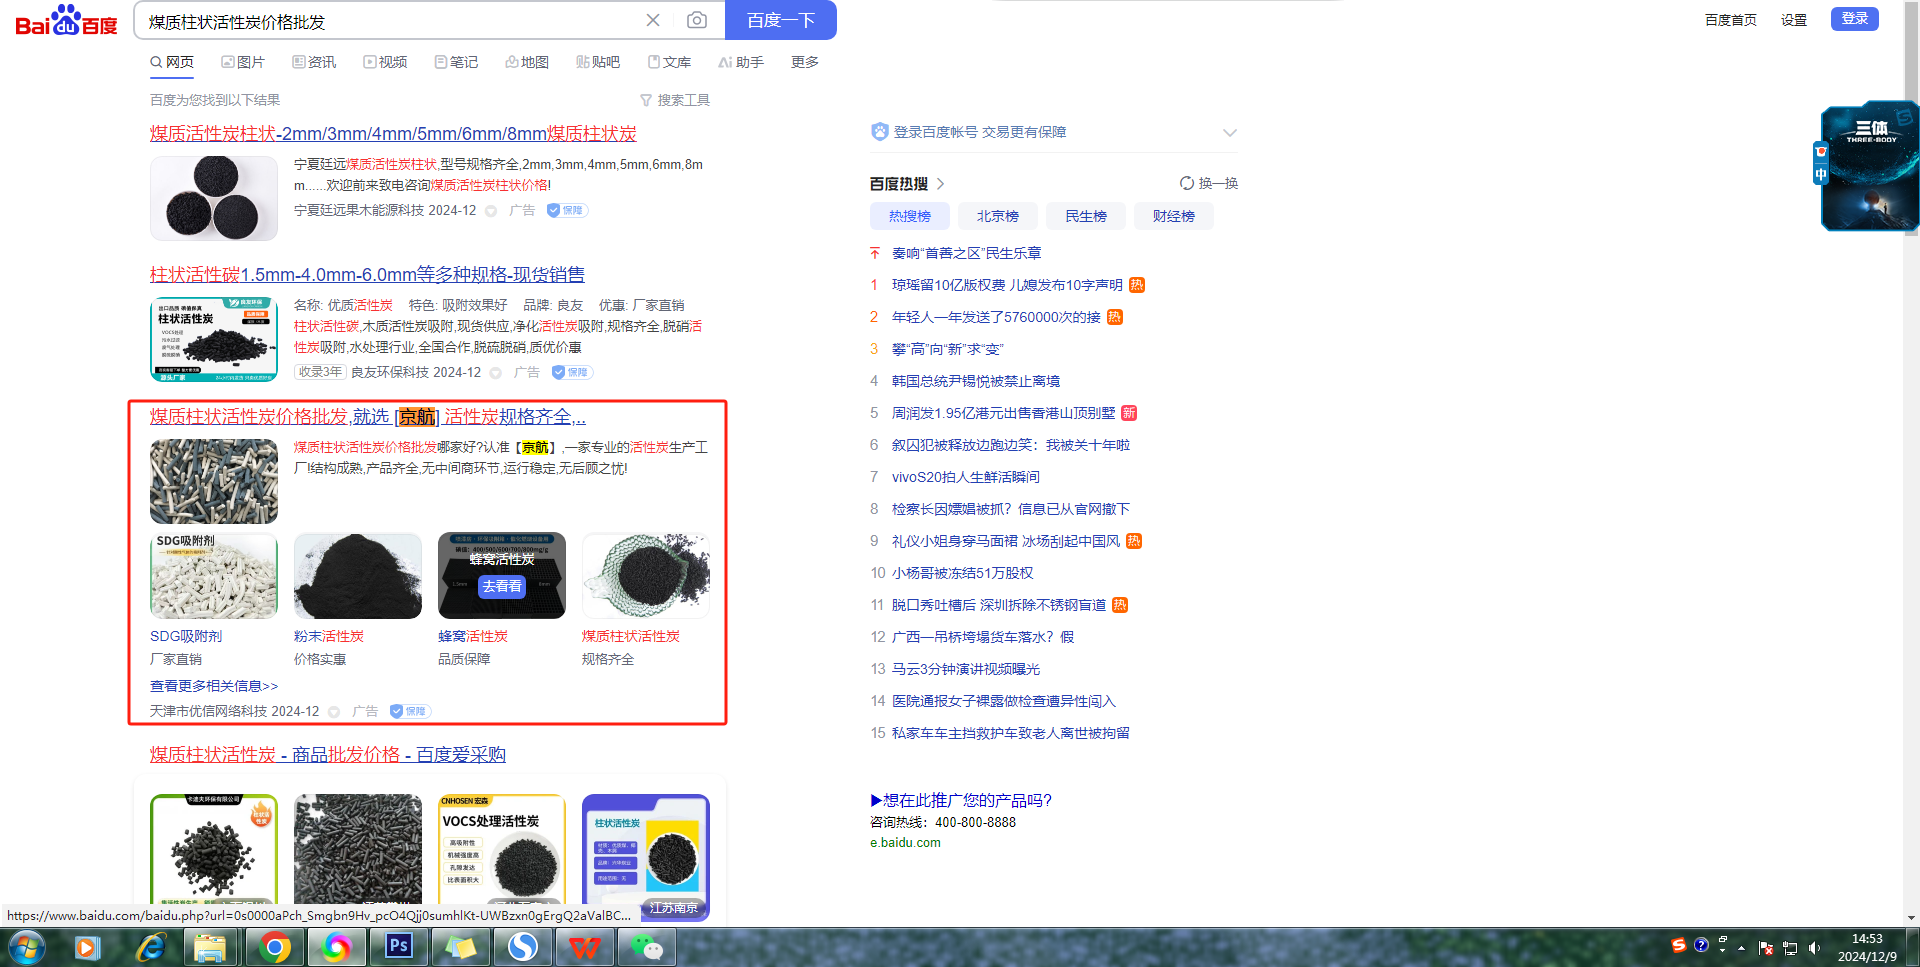Click the 去看看 button on 蜂窝活性炭 image
This screenshot has width=1920, height=967.
[x=502, y=587]
